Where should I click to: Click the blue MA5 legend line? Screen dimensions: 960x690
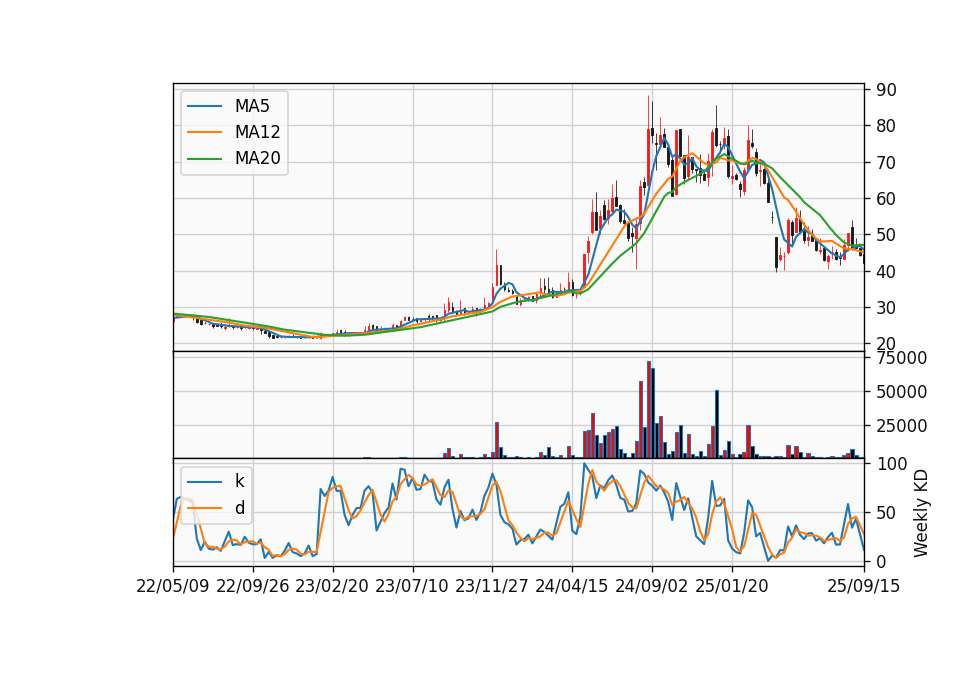coord(204,106)
